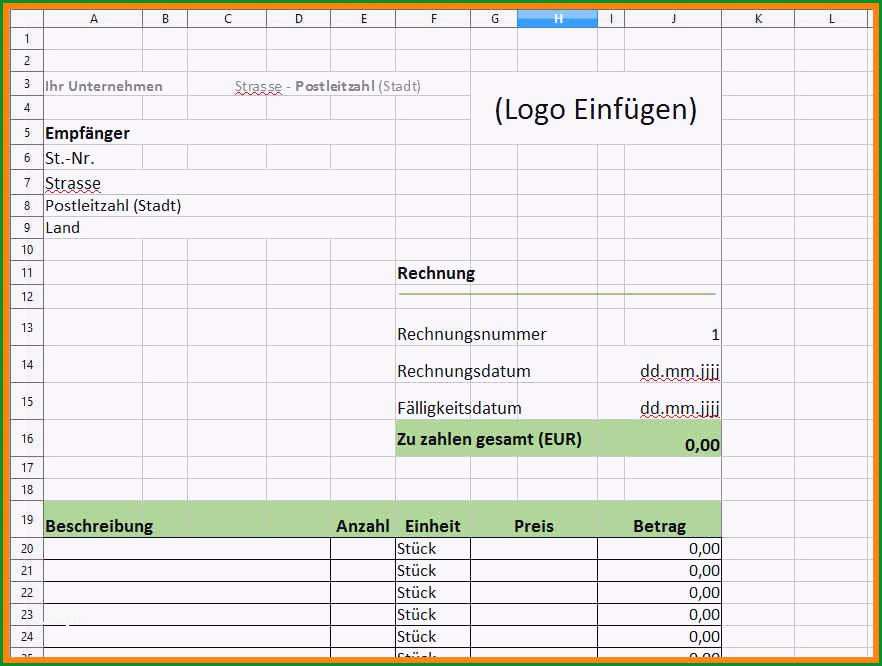Select row header 3
This screenshot has height=666, width=882.
pyautogui.click(x=27, y=84)
